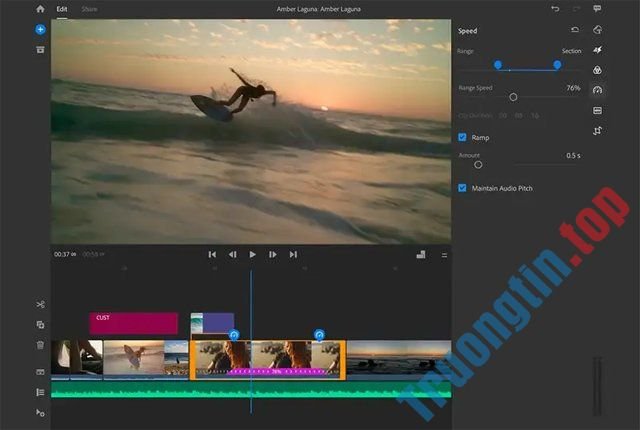This screenshot has width=640, height=430.
Task: Click the Section label in the Speed panel
Action: pyautogui.click(x=571, y=51)
